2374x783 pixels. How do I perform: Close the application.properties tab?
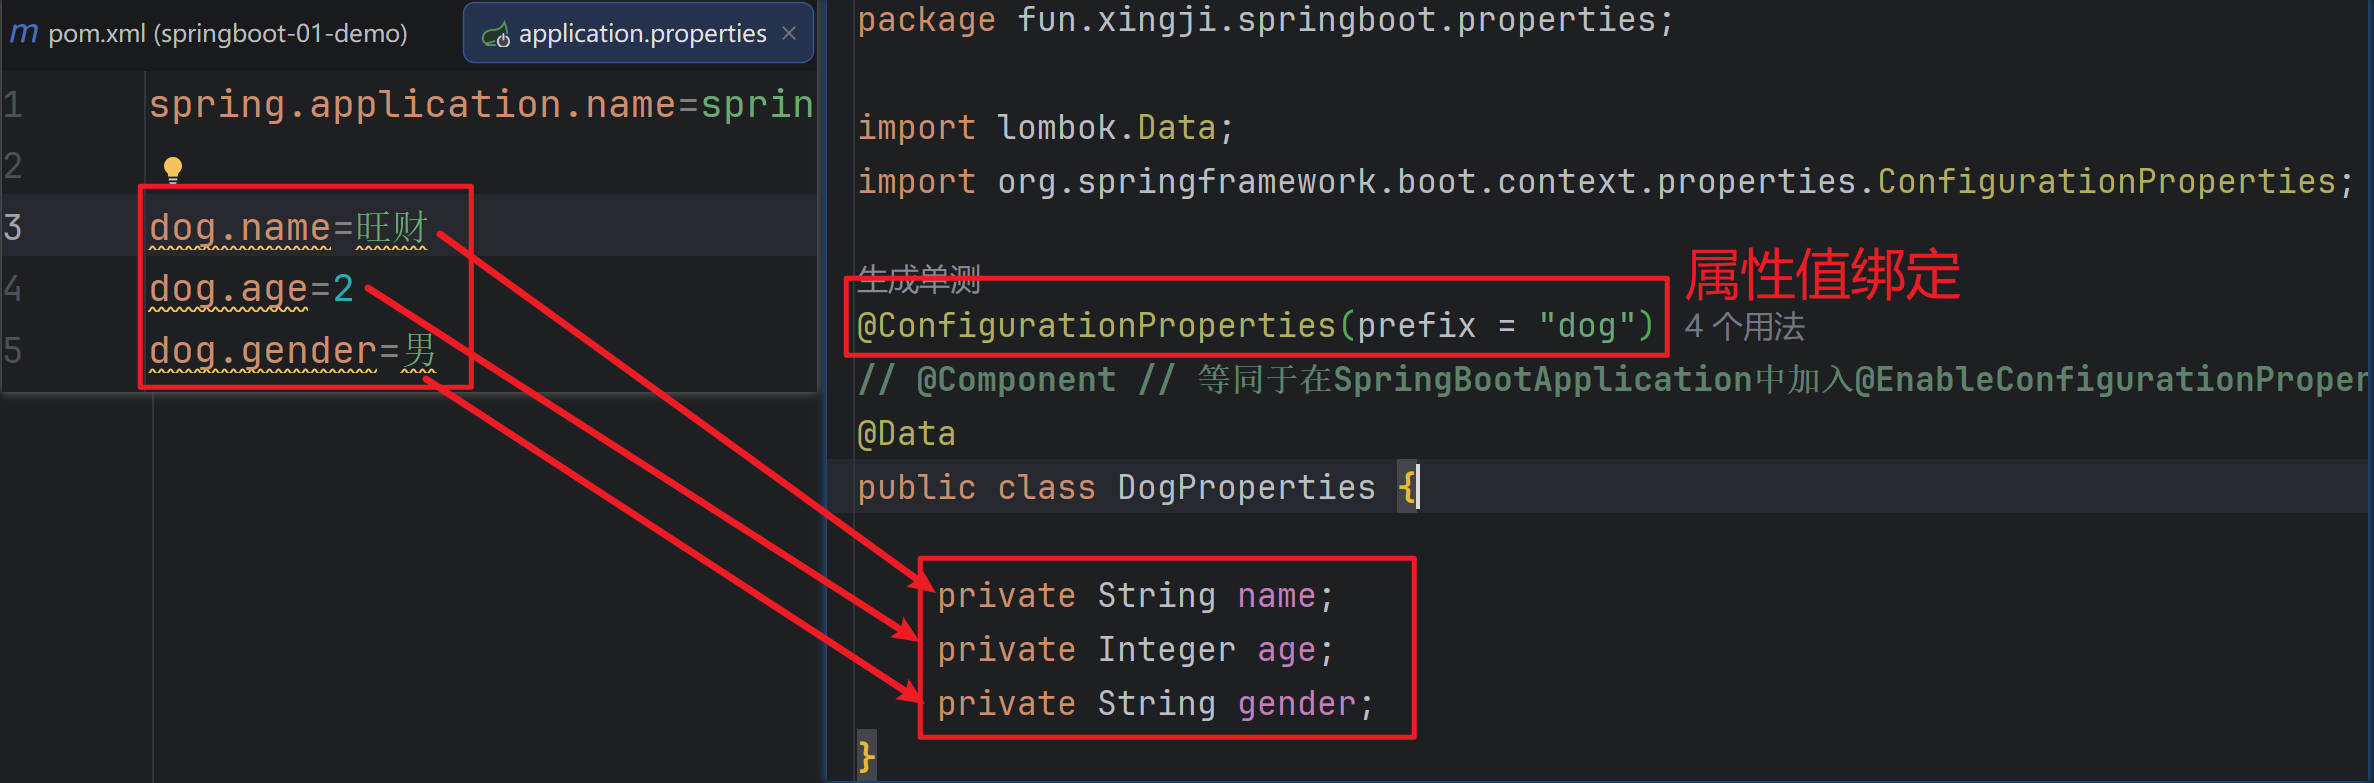click(789, 33)
